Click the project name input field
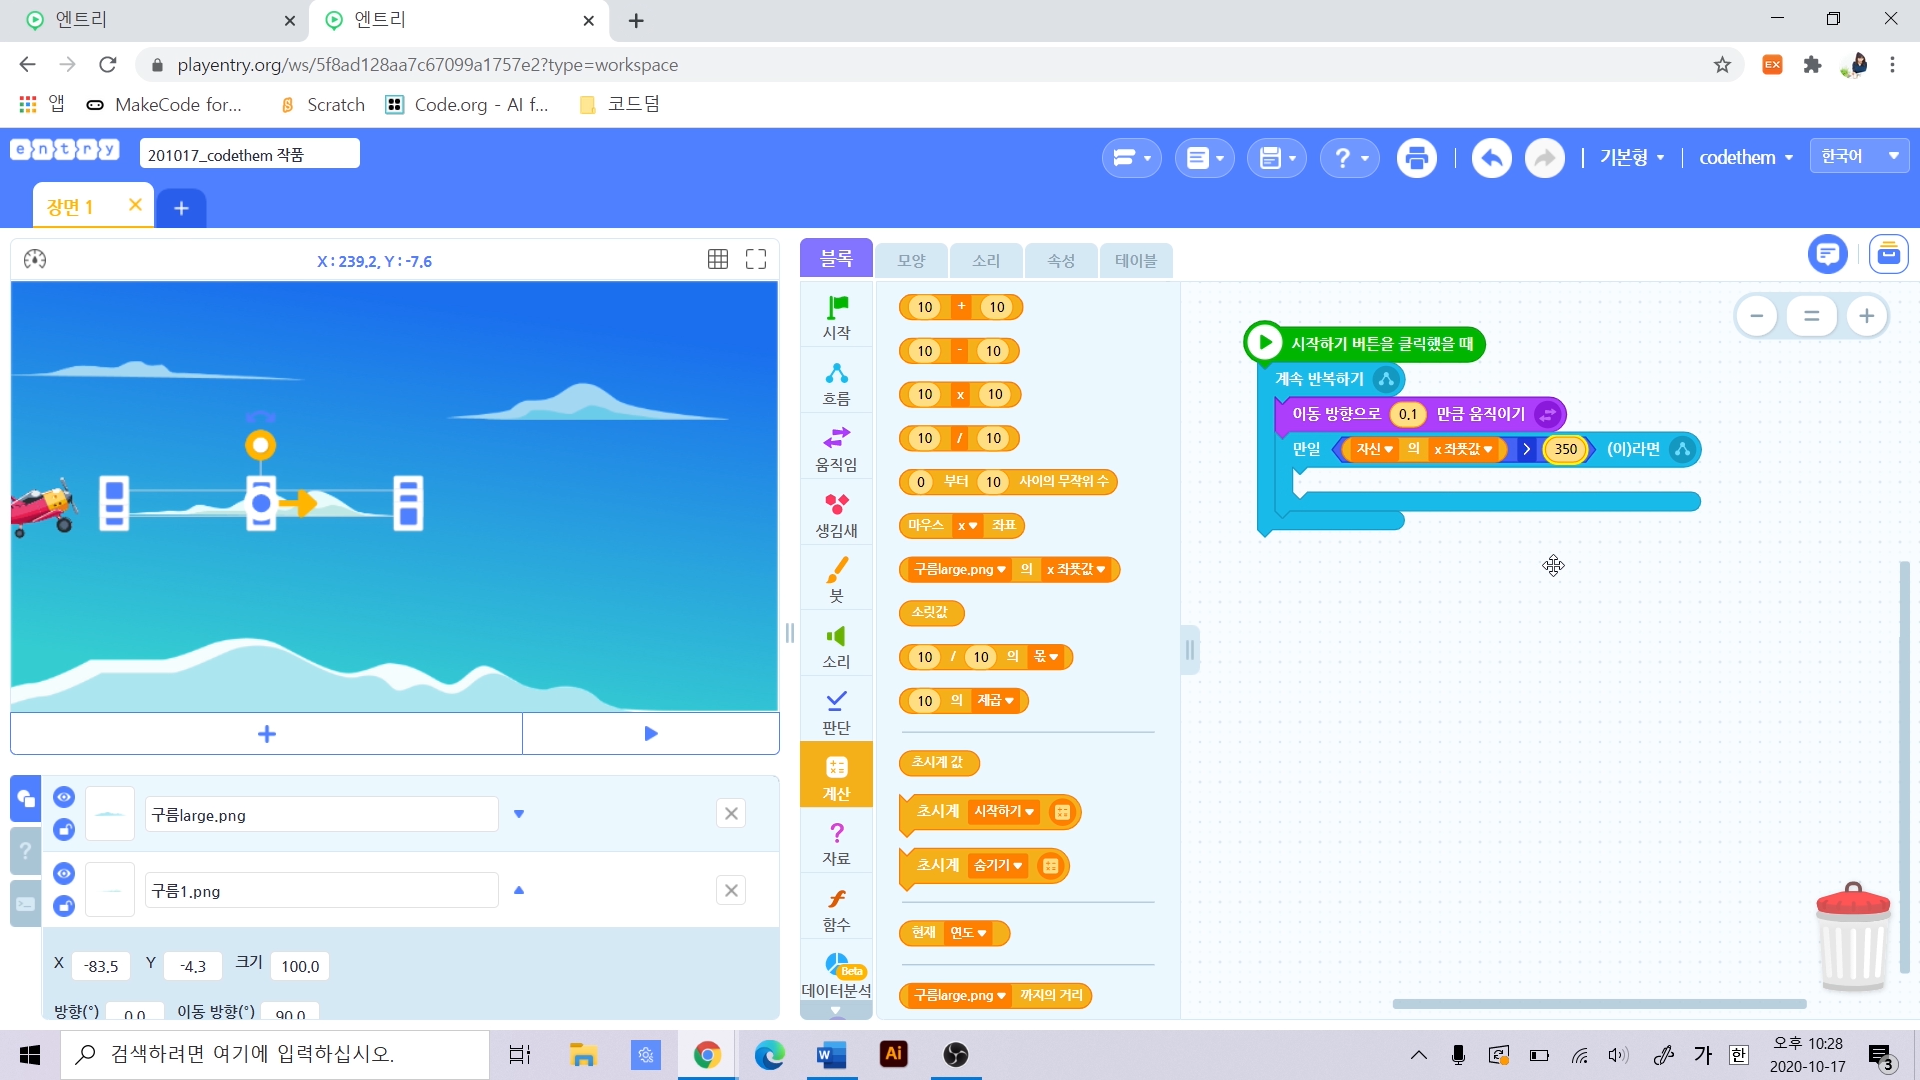 pyautogui.click(x=249, y=154)
